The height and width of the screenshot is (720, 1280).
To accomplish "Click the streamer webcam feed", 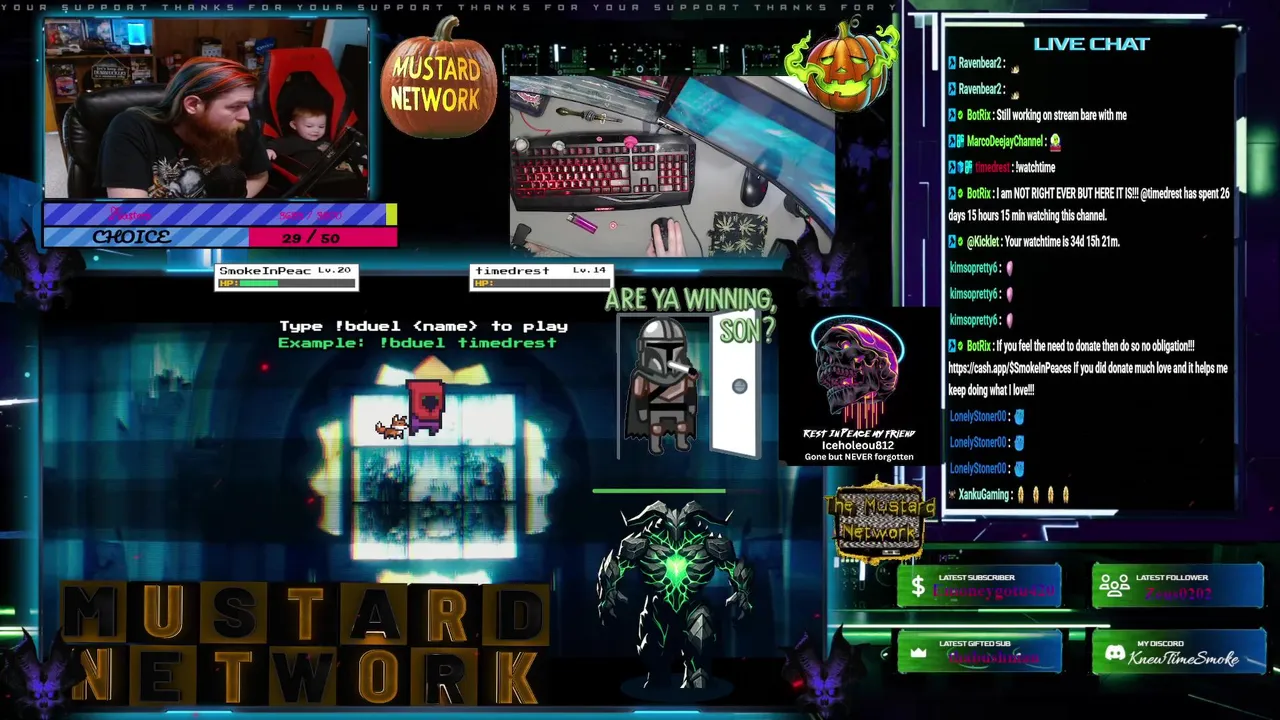I will 207,110.
